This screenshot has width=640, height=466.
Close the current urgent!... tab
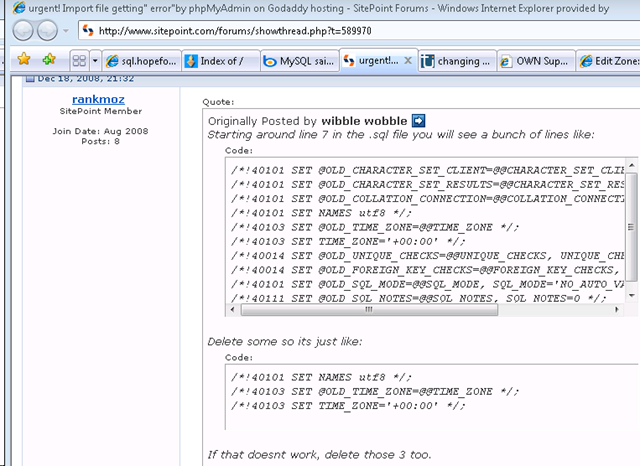pyautogui.click(x=407, y=60)
